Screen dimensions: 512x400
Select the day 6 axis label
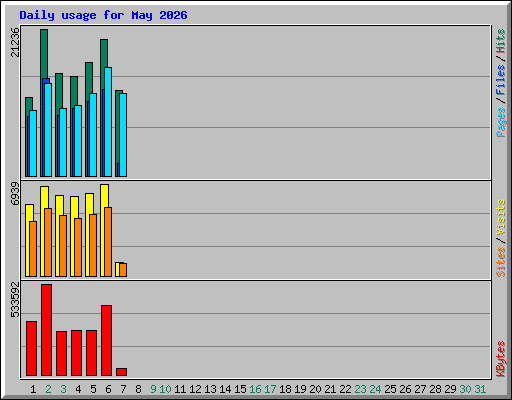[108, 389]
